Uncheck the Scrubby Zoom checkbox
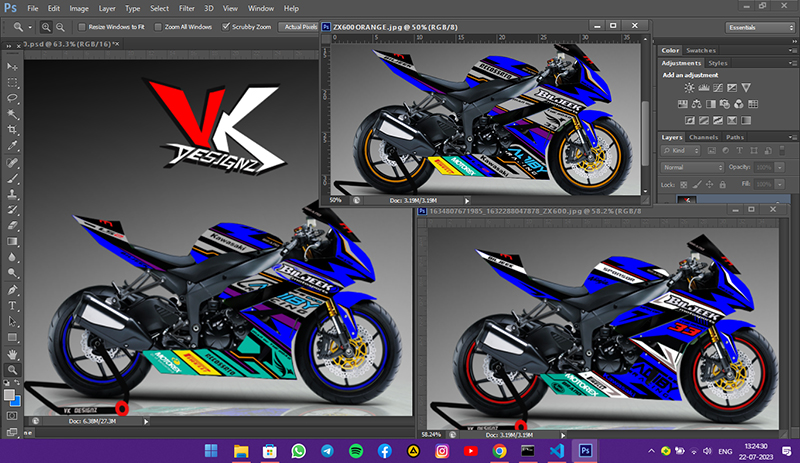Image resolution: width=800 pixels, height=463 pixels. click(225, 27)
